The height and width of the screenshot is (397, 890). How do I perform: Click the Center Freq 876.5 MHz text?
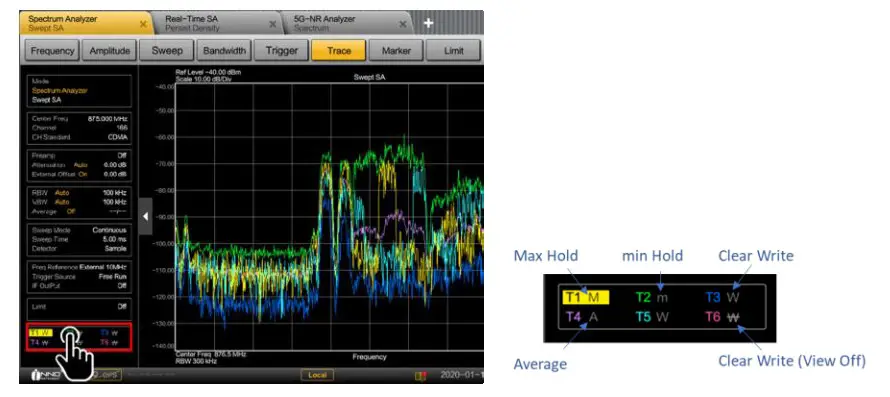(211, 353)
